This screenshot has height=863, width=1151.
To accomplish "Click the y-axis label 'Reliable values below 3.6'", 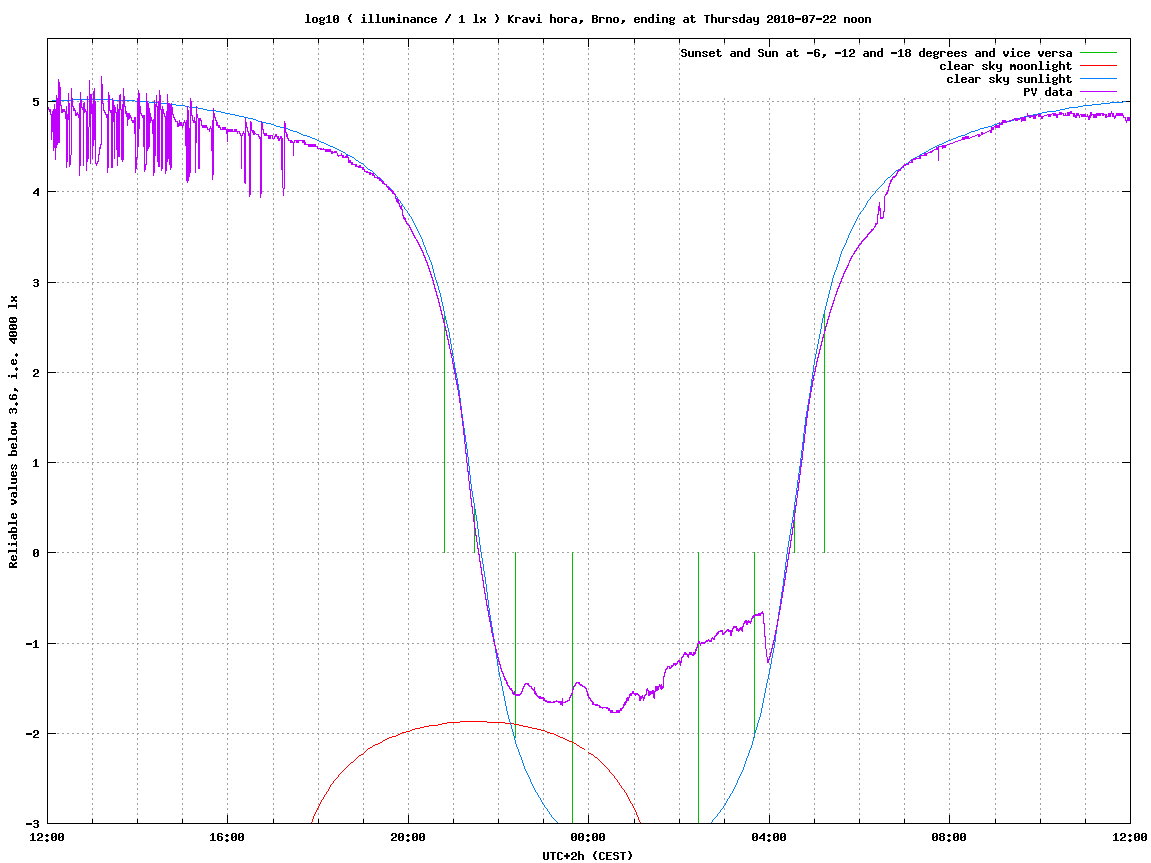I will click(x=13, y=432).
